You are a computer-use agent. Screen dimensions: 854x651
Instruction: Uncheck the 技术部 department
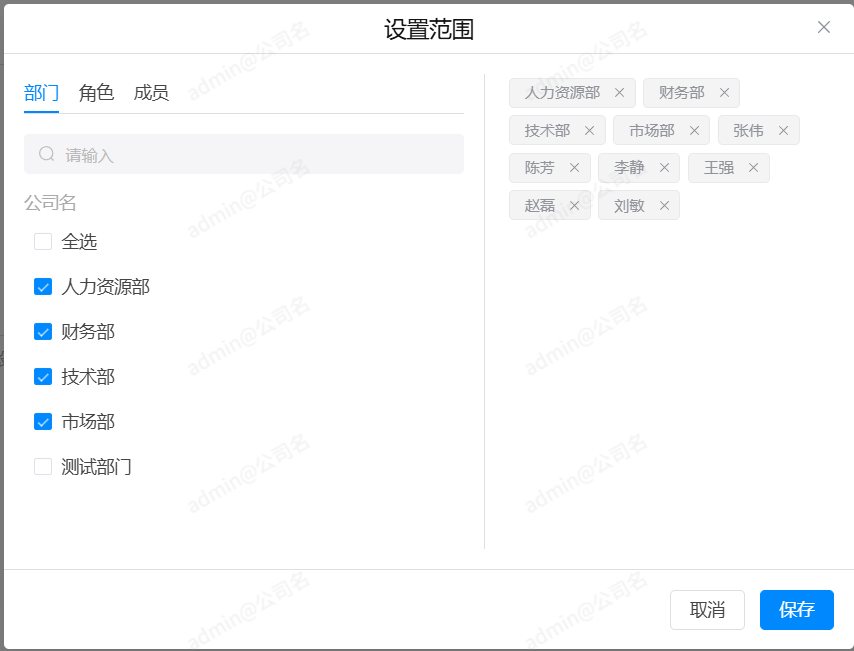tap(43, 377)
